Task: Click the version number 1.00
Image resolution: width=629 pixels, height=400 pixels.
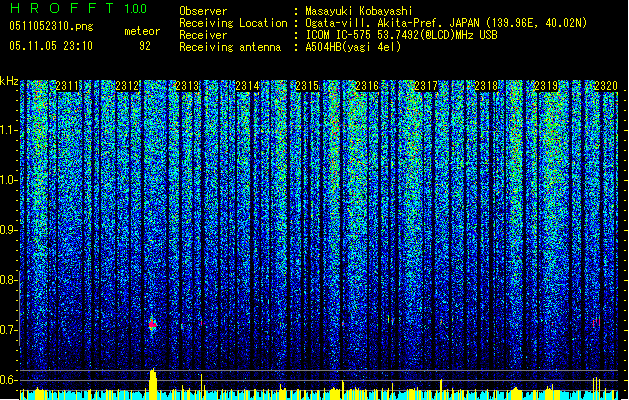Action: click(x=136, y=8)
